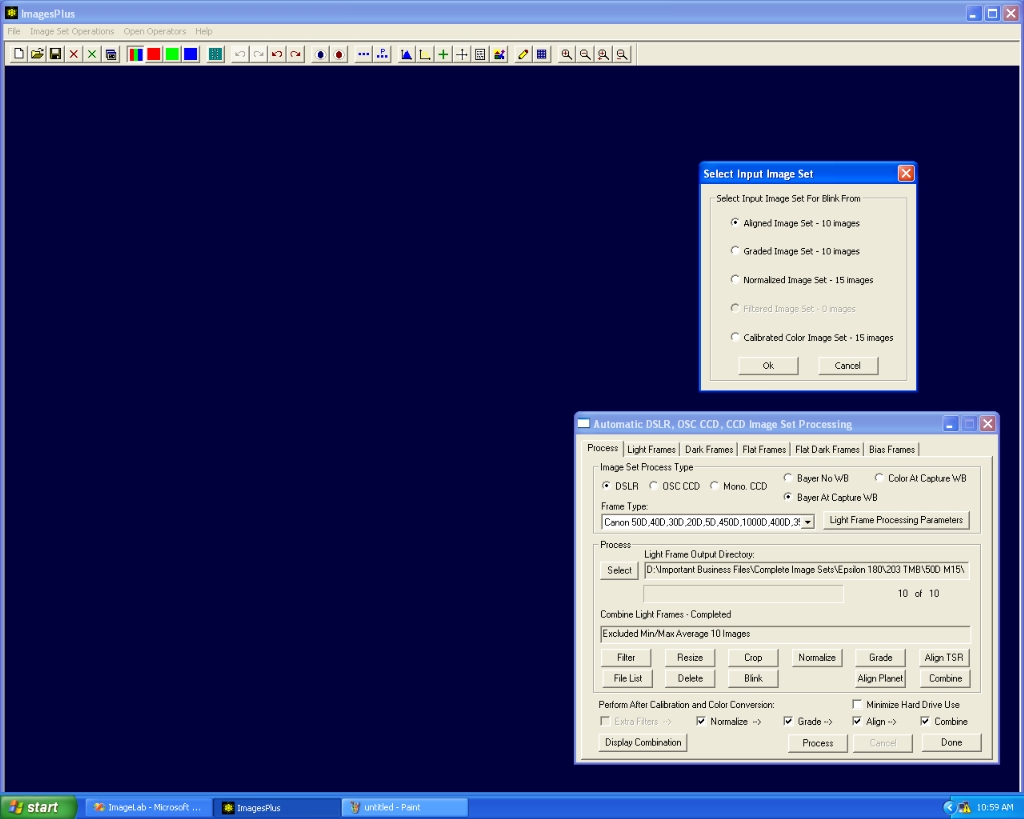This screenshot has height=819, width=1024.
Task: Select the RGB color channel display button
Action: (x=135, y=54)
